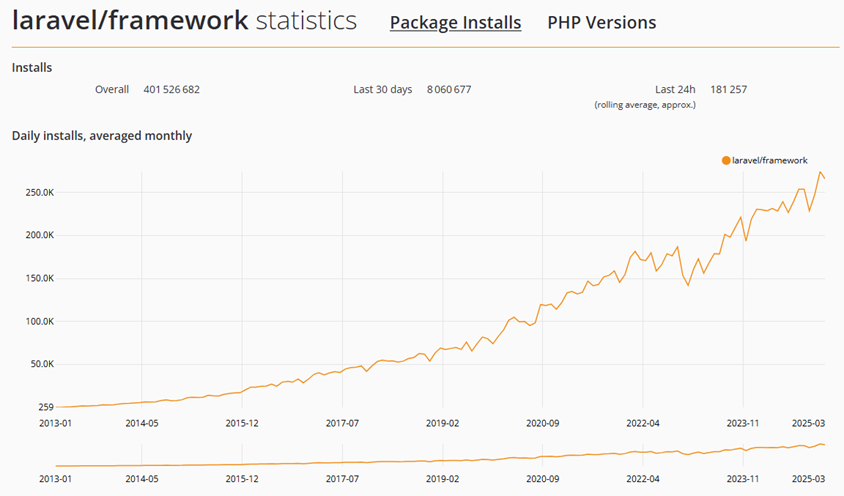Click the Daily installs, averaged monthly heading
The width and height of the screenshot is (844, 496).
tap(101, 135)
